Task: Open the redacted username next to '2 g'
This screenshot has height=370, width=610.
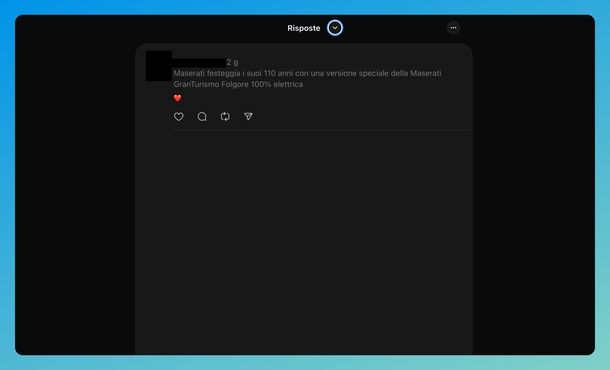Action: (x=199, y=63)
